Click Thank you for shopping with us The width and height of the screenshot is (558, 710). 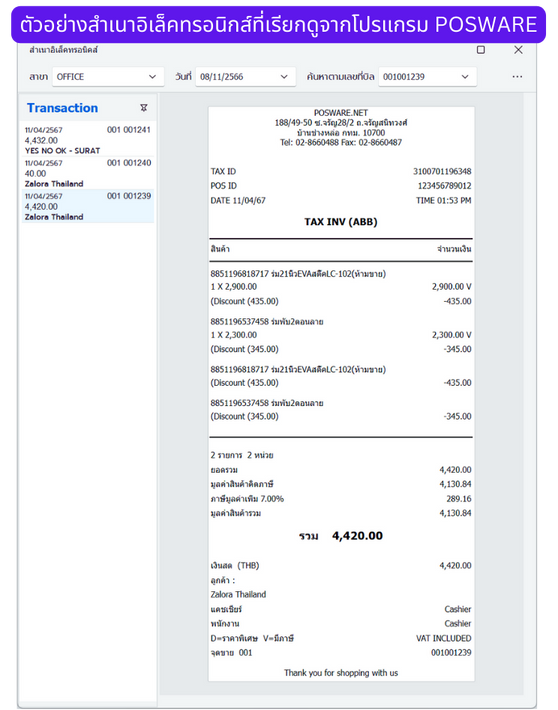click(341, 673)
